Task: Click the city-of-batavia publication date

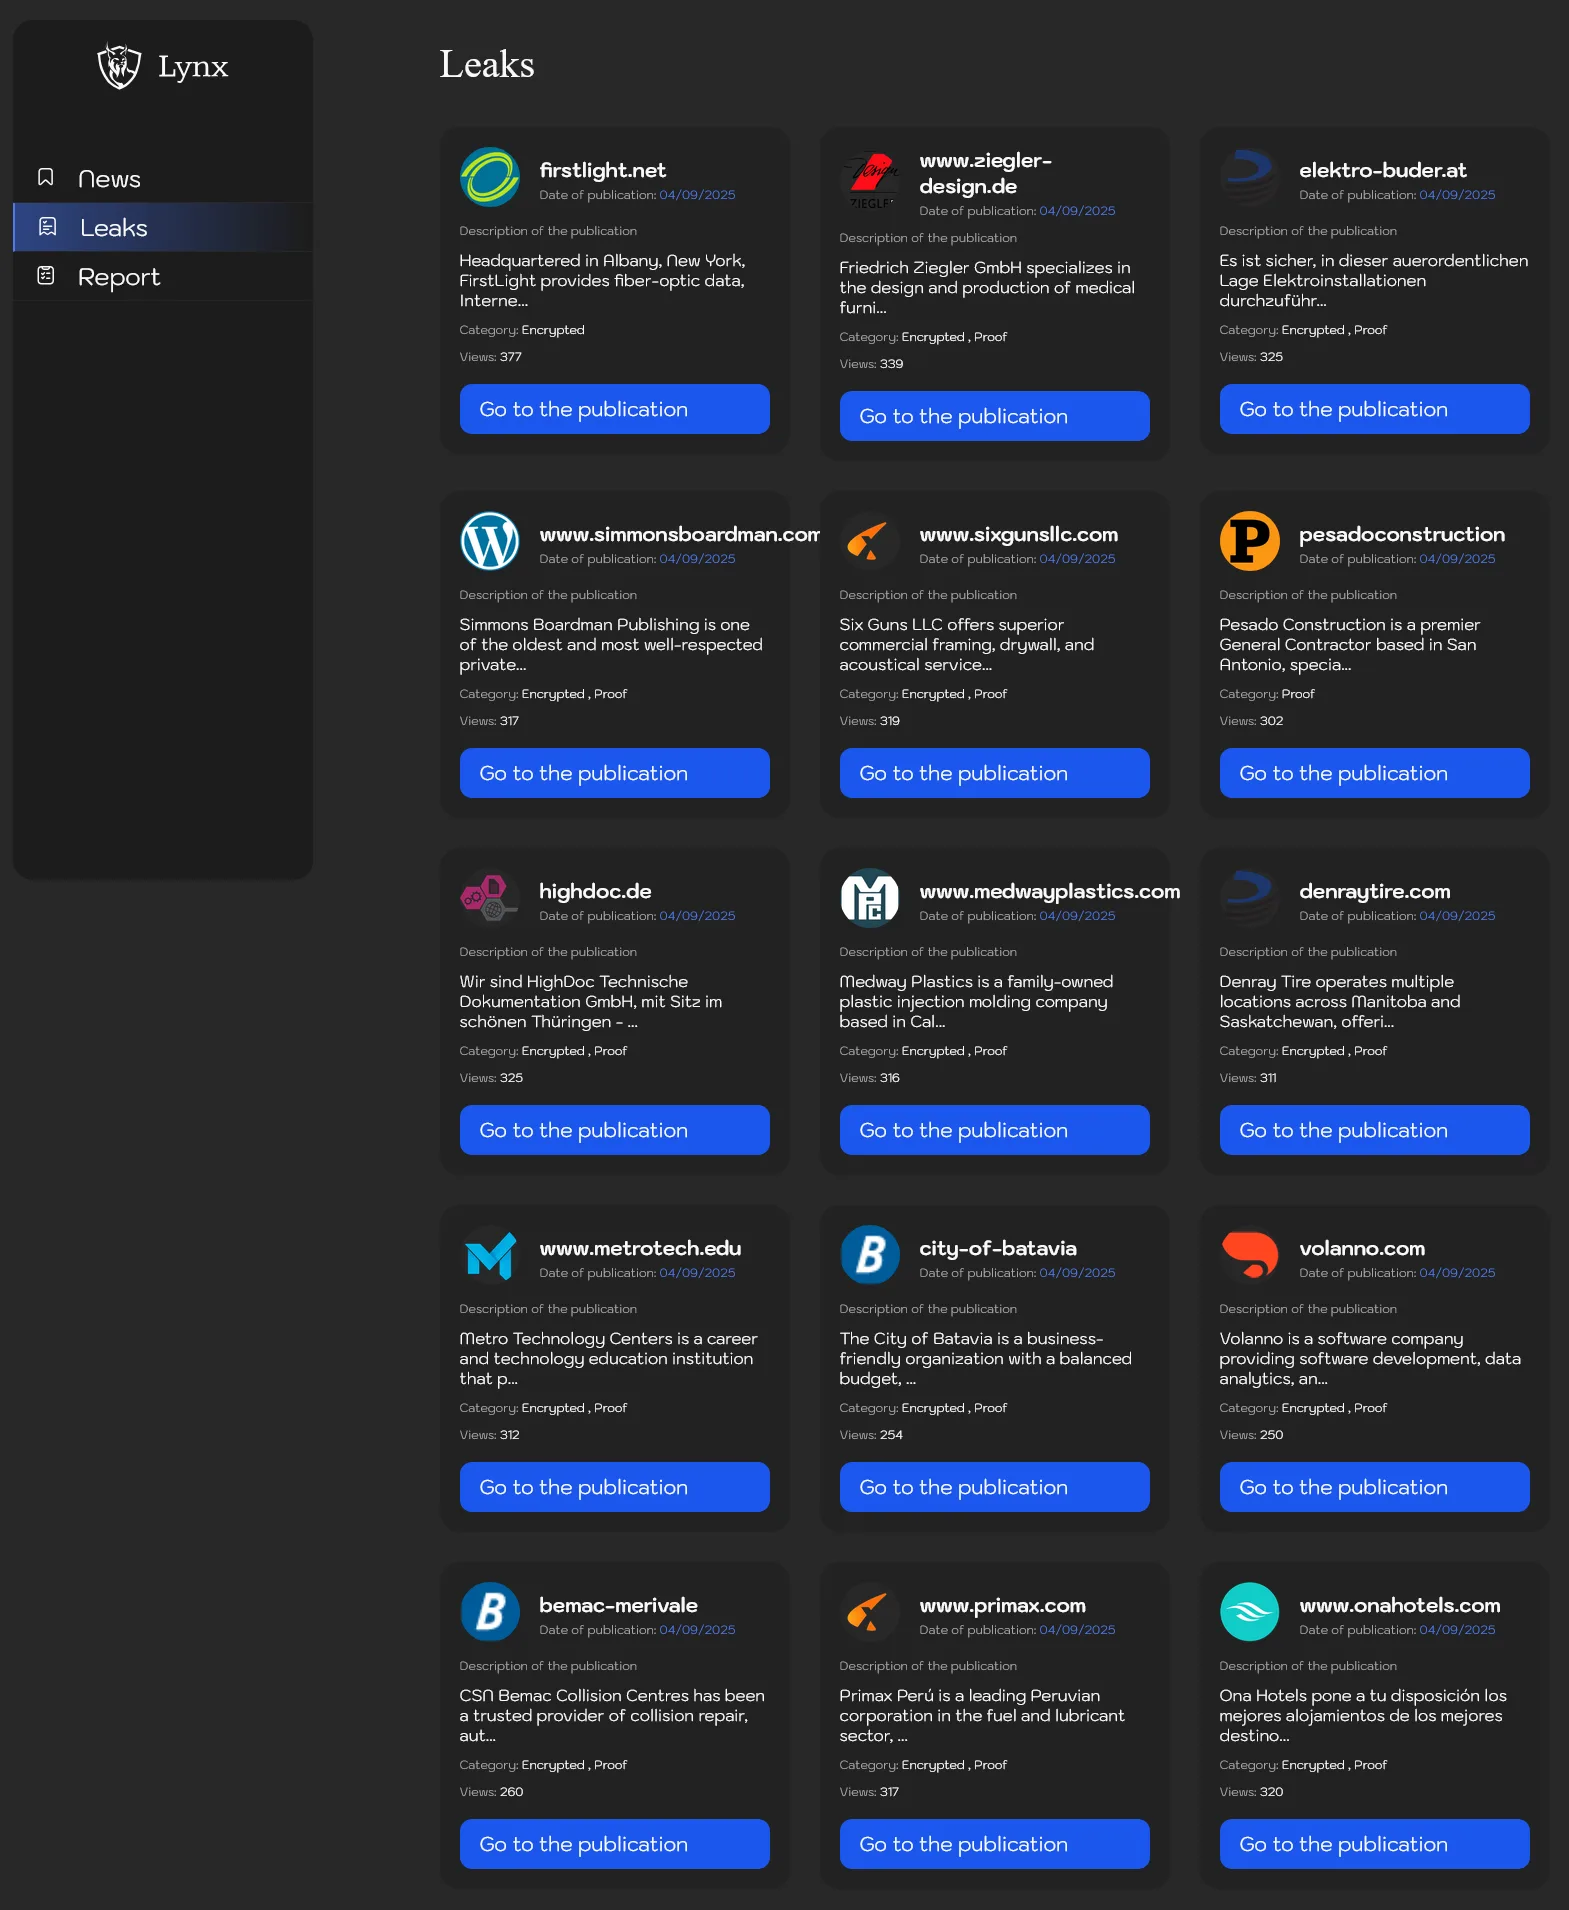Action: 1076,1273
